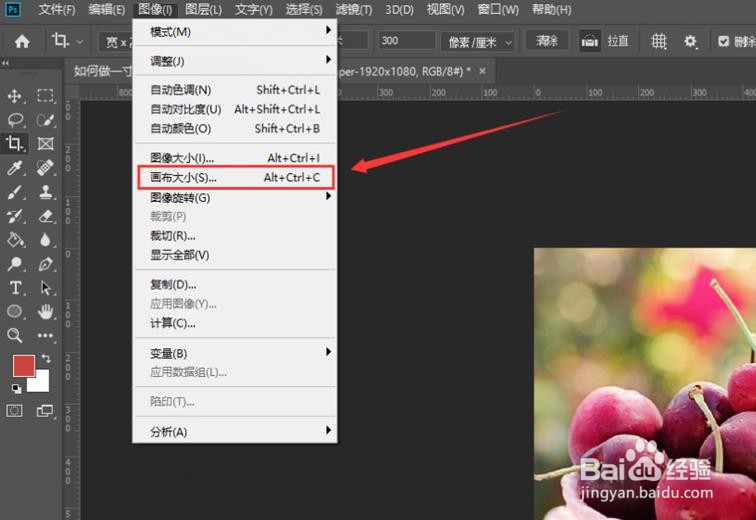Choose Calculations menu entry

[x=235, y=323]
